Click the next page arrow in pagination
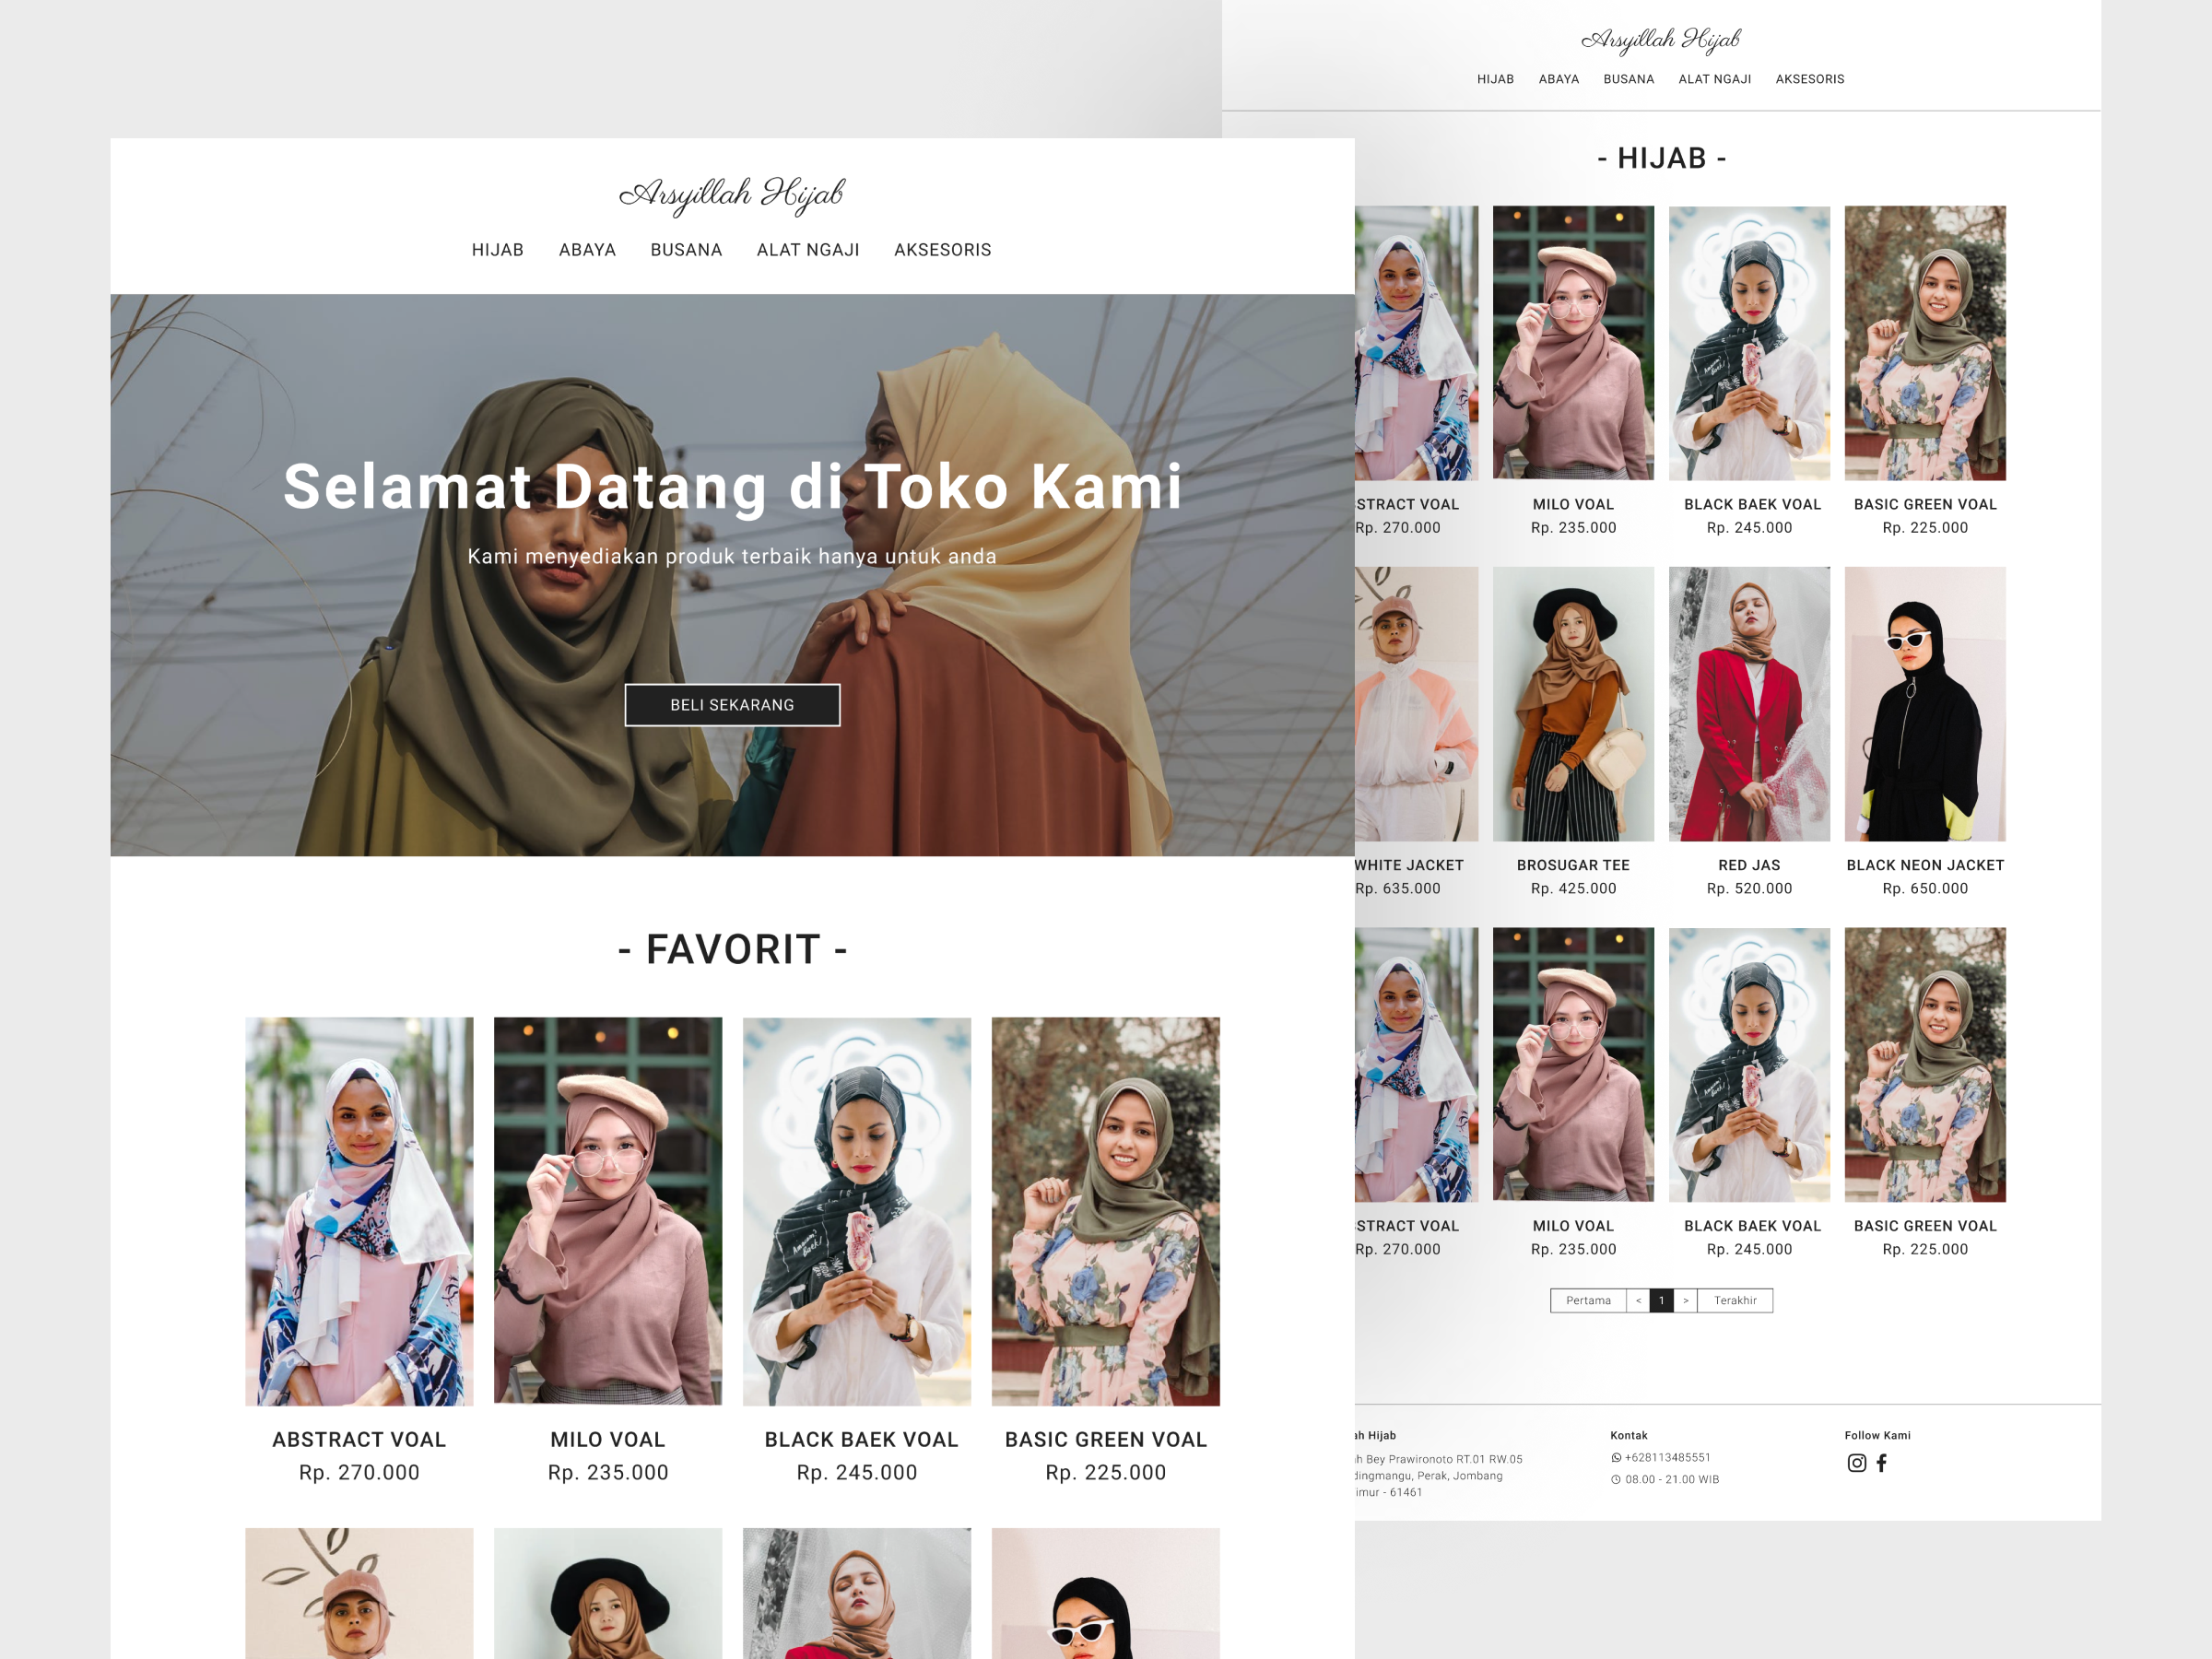 (x=1686, y=1301)
